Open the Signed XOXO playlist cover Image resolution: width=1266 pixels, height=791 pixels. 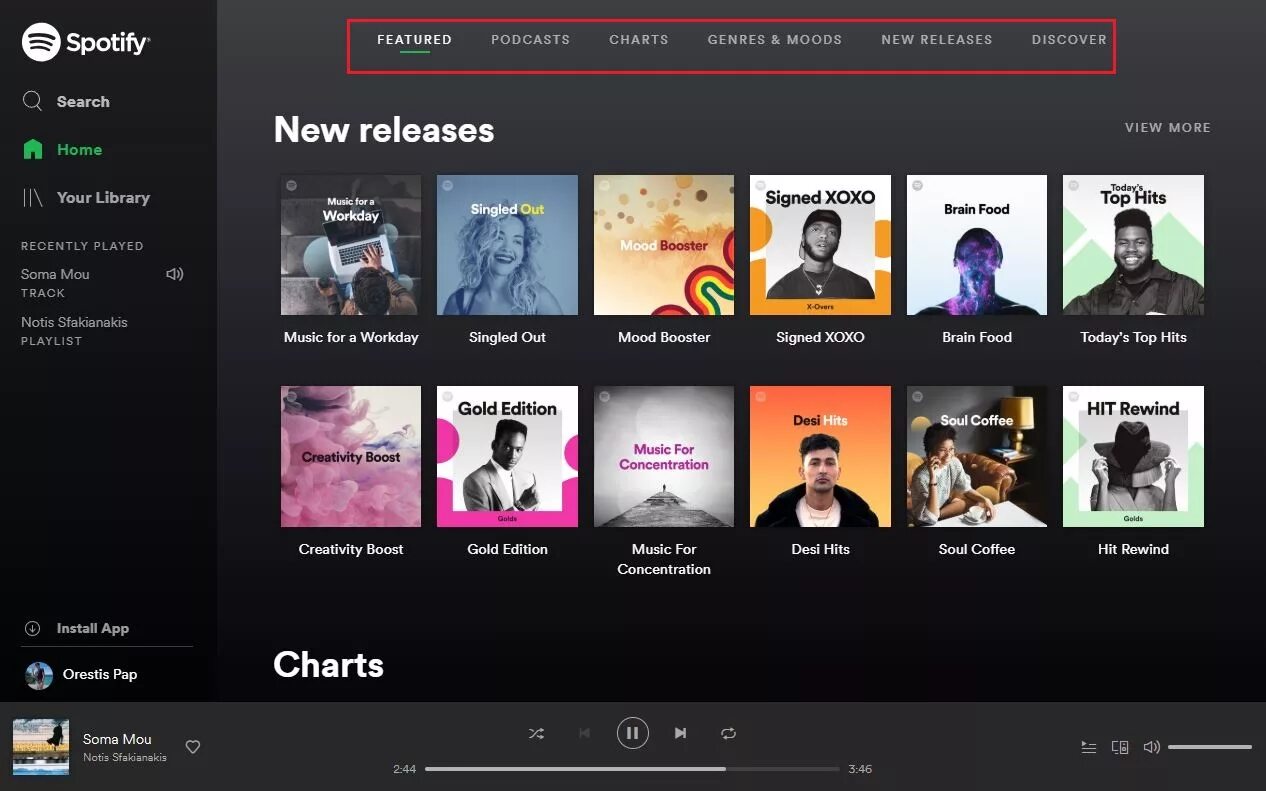point(820,245)
